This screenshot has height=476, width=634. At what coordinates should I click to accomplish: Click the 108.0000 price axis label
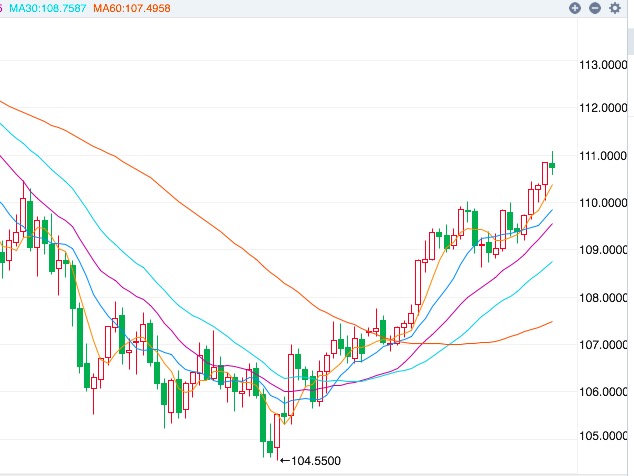[604, 298]
